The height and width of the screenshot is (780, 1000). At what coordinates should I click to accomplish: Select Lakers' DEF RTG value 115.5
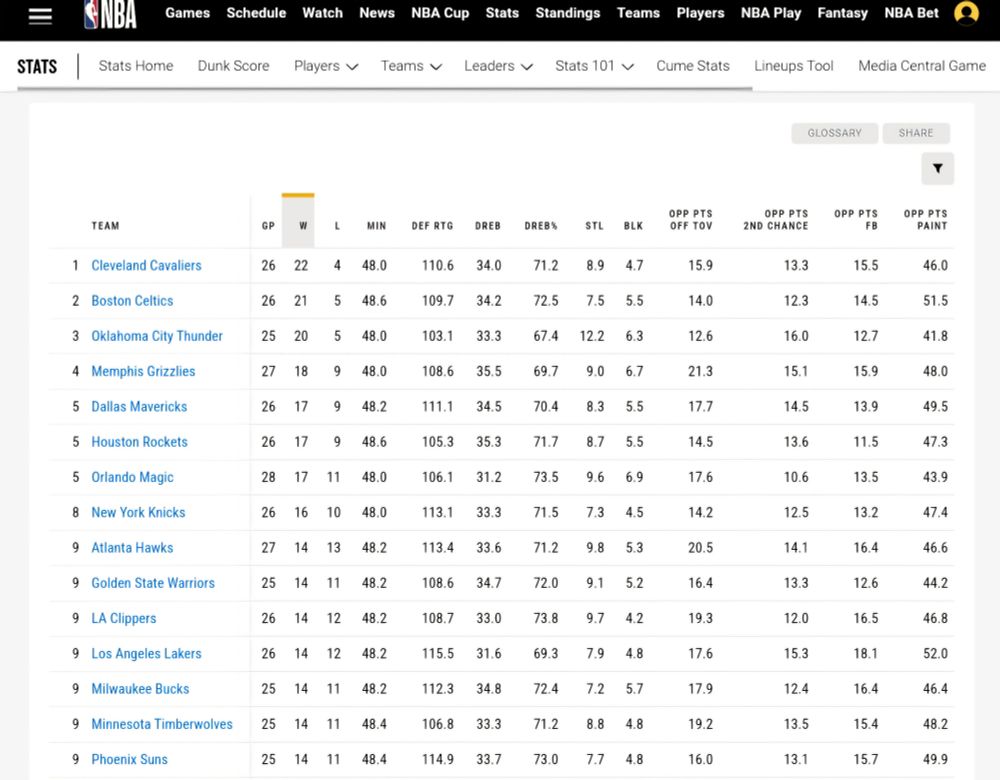(438, 654)
